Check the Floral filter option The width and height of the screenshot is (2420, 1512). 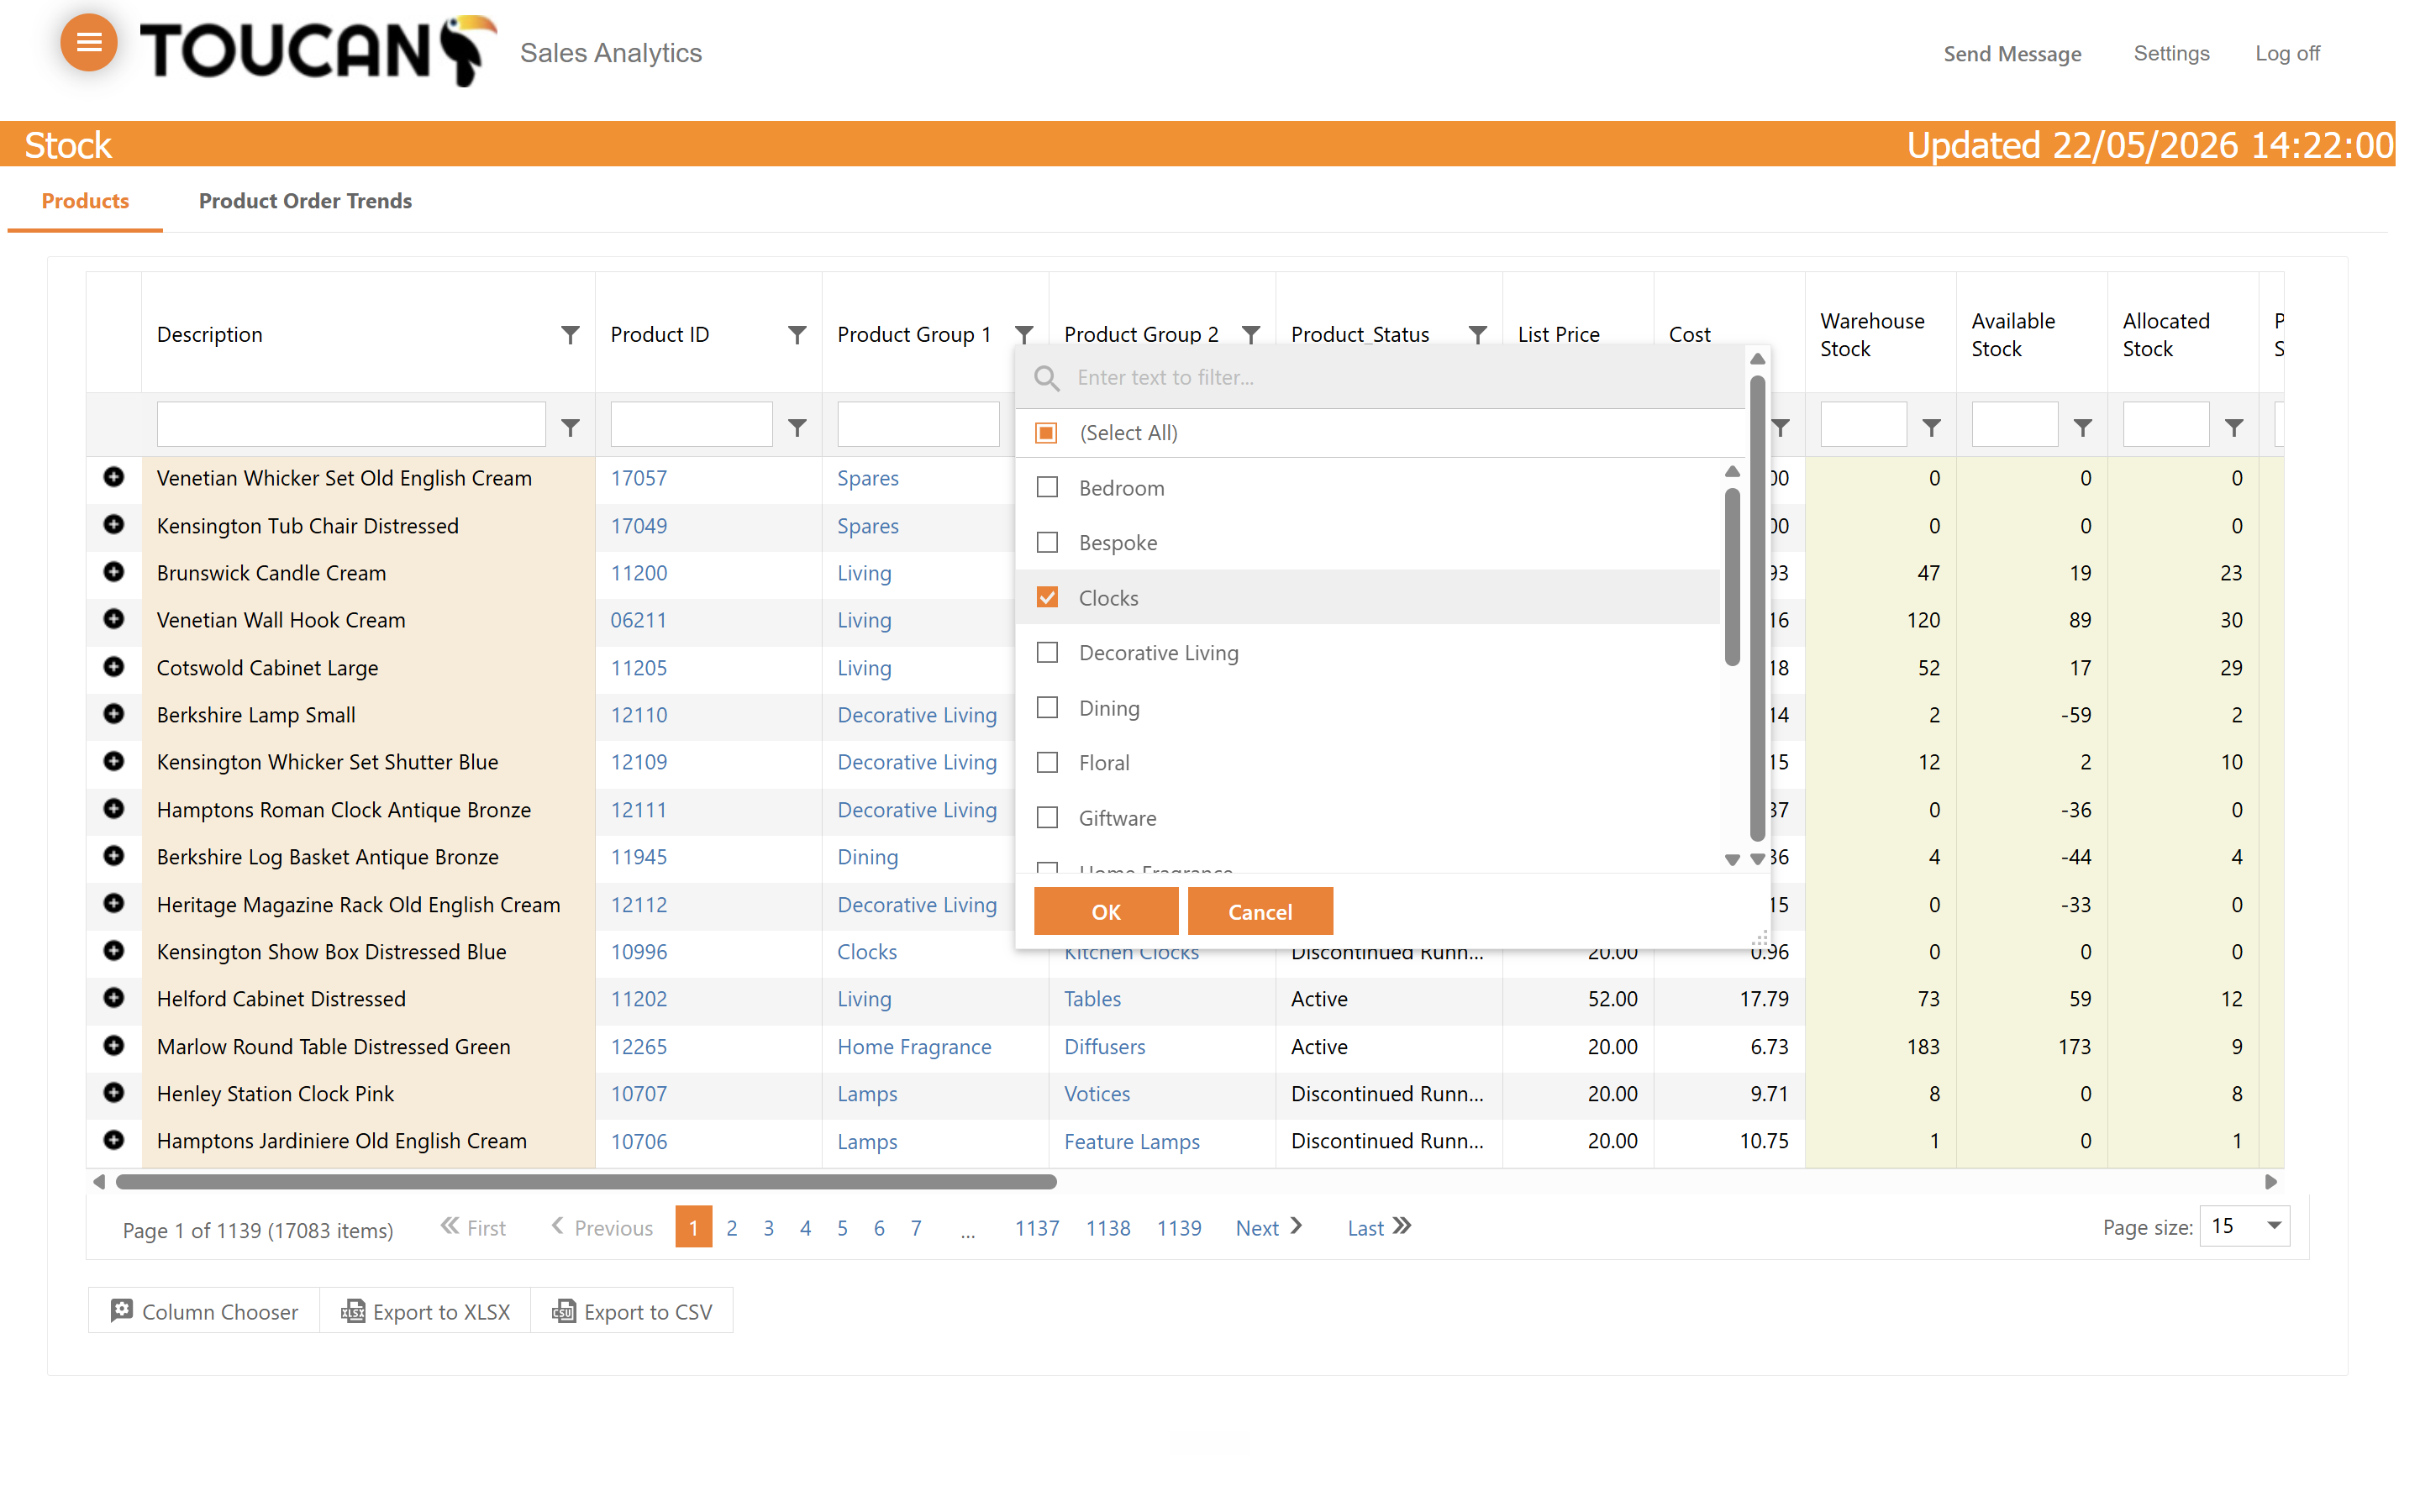[1047, 763]
